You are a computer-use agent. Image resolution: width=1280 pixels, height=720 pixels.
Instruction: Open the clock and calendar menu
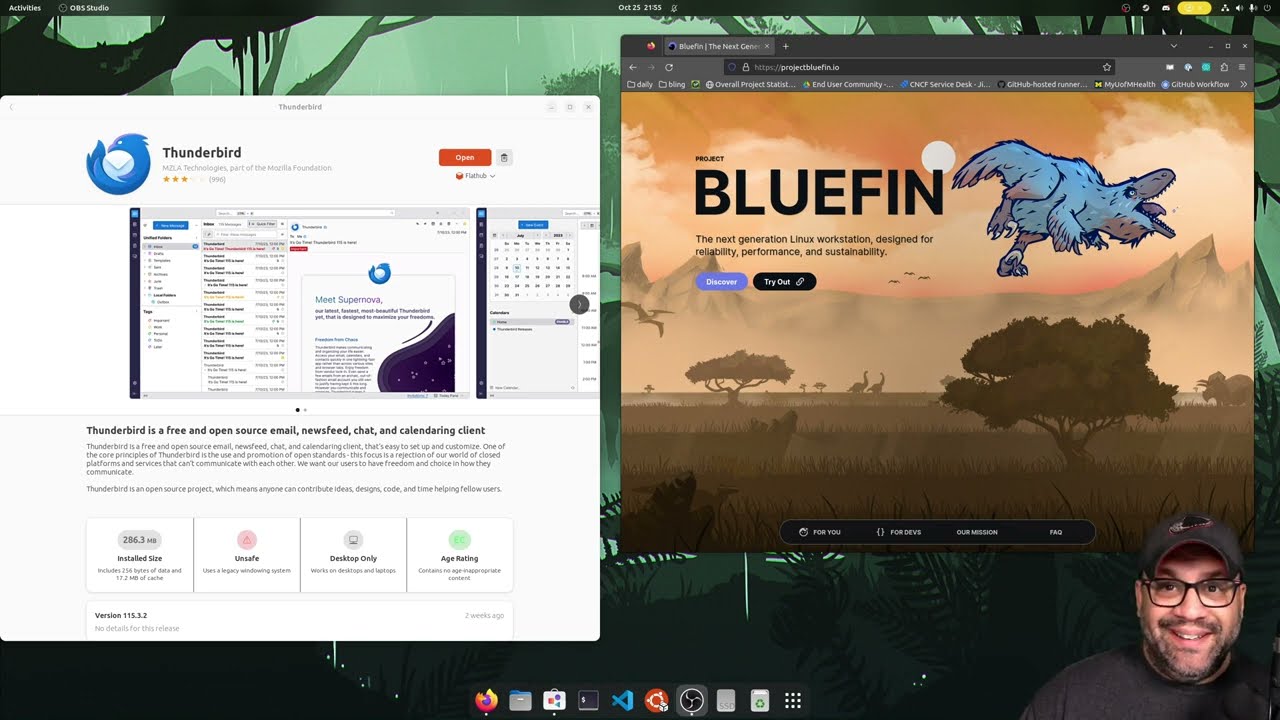tap(640, 7)
